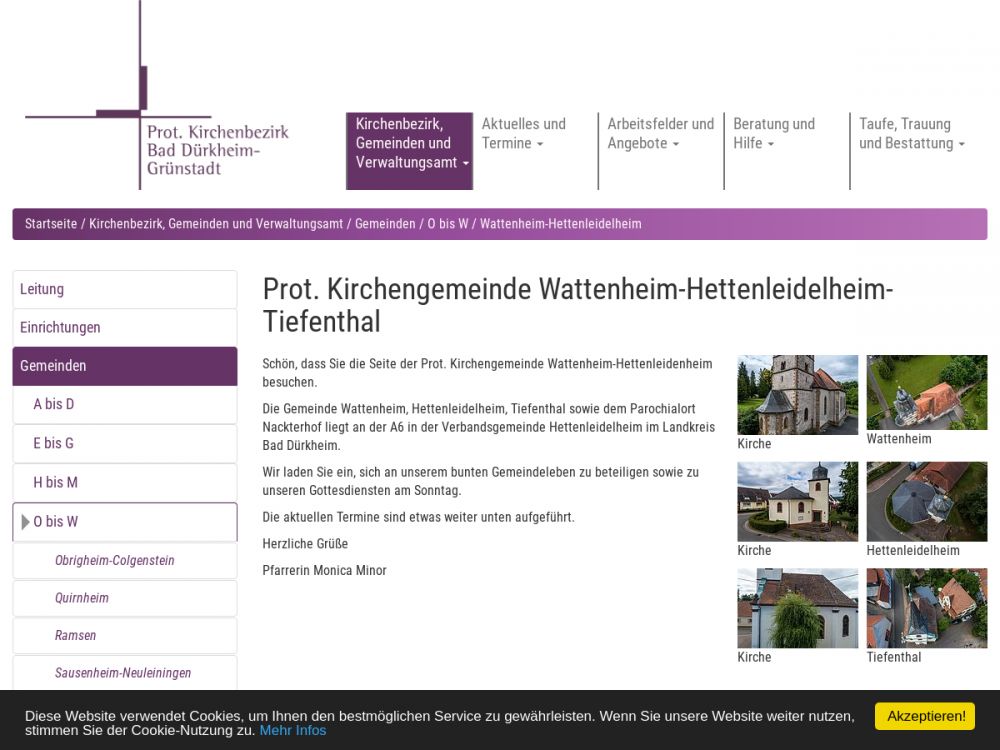
Task: Open Arbeitsfelder und Angebote dropdown menu
Action: (660, 134)
